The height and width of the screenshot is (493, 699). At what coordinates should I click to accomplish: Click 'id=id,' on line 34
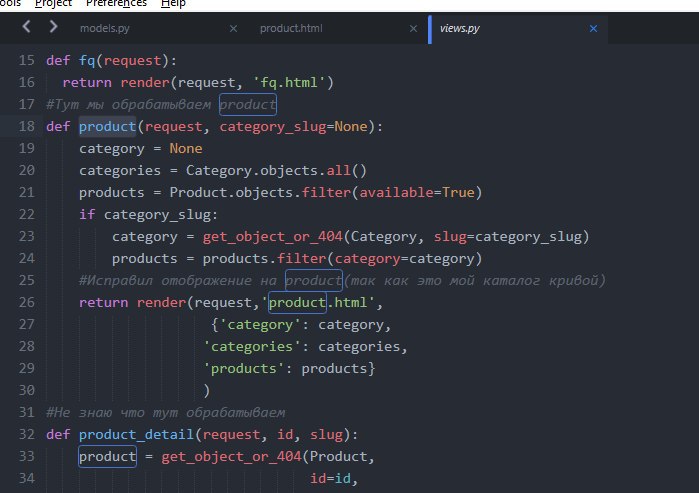point(334,478)
